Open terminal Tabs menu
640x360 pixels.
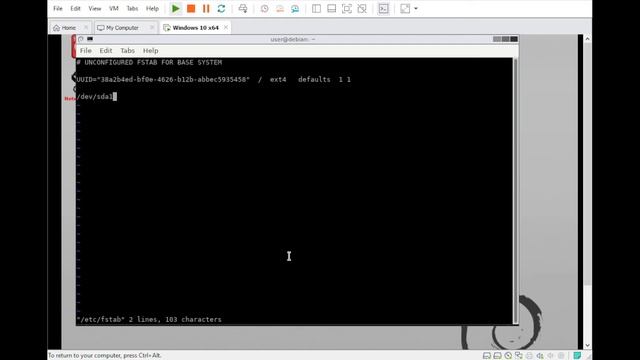[127, 51]
